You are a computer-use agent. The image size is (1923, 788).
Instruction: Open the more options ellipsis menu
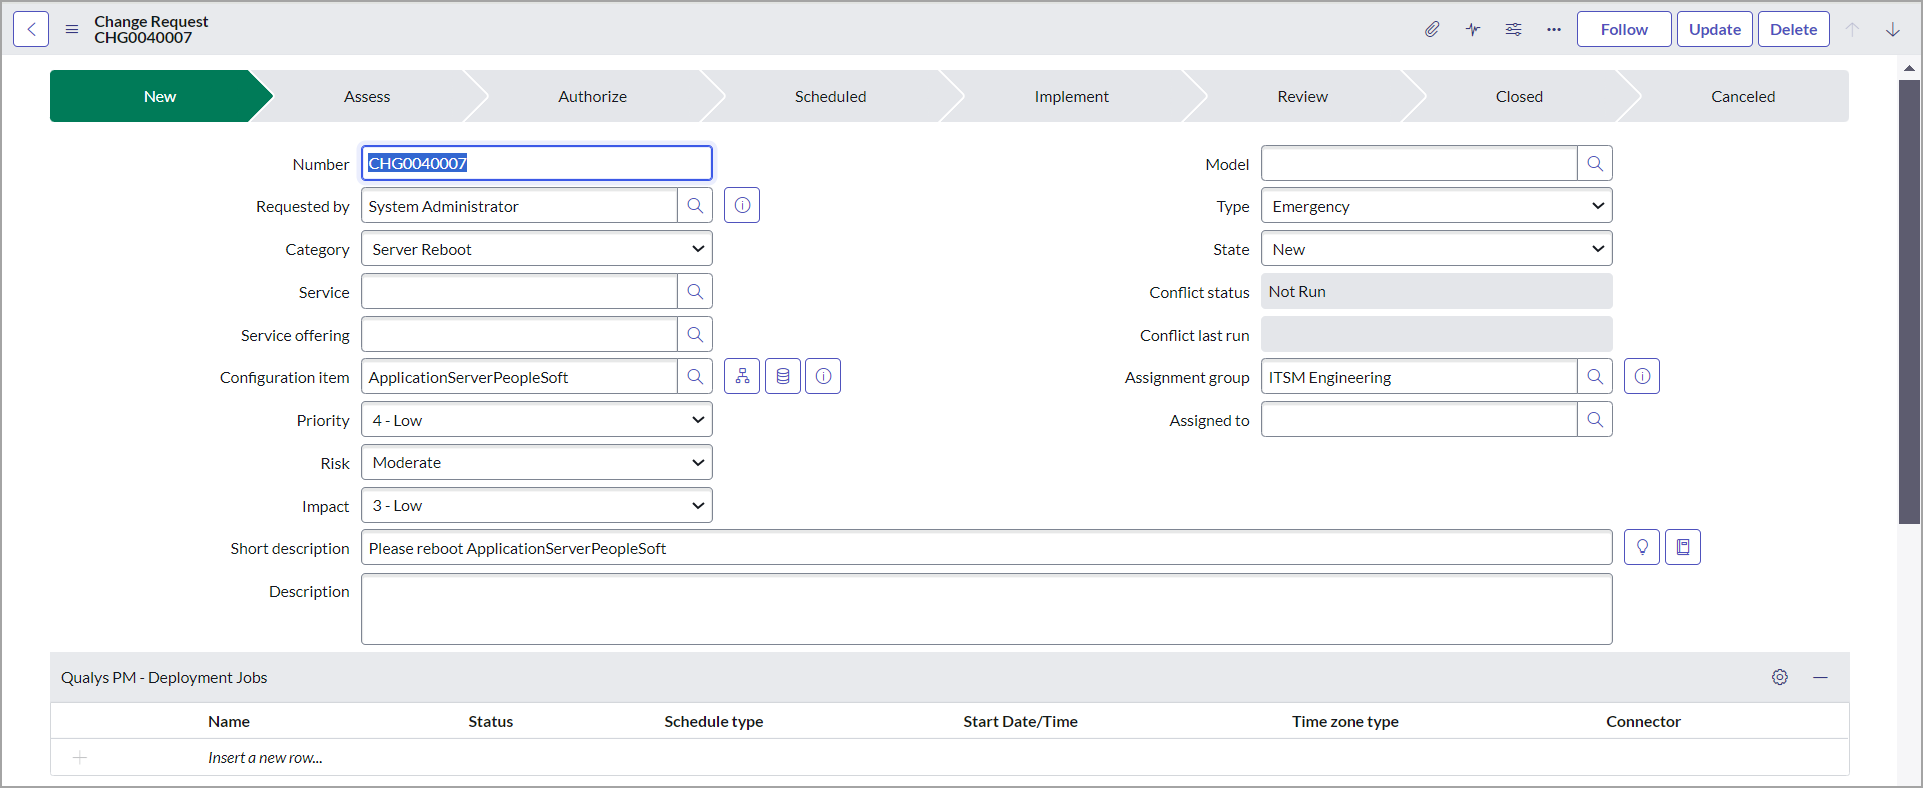coord(1553,30)
